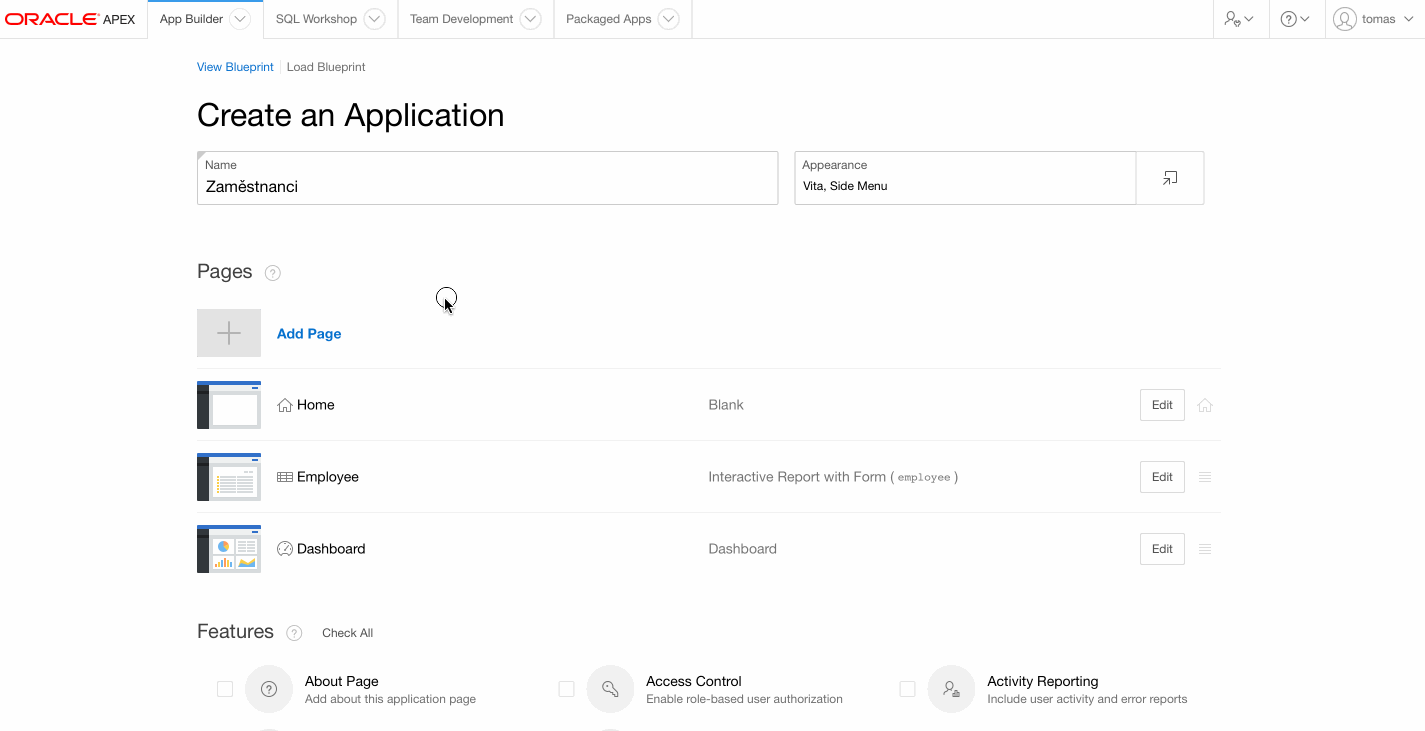Click the home icon beside Home Edit
Screen dimensions: 1425x731
[1205, 405]
